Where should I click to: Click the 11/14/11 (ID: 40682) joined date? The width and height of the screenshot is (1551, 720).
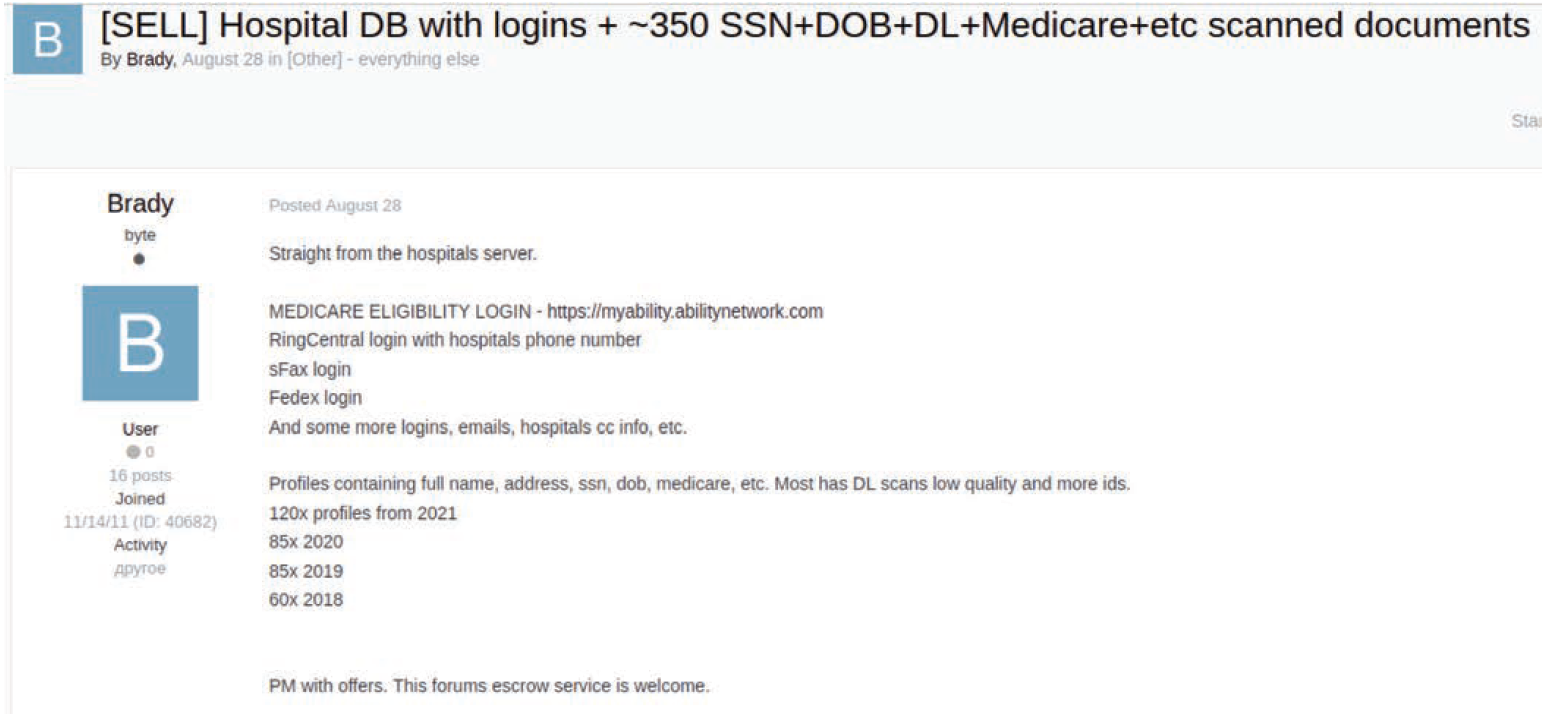[x=140, y=521]
